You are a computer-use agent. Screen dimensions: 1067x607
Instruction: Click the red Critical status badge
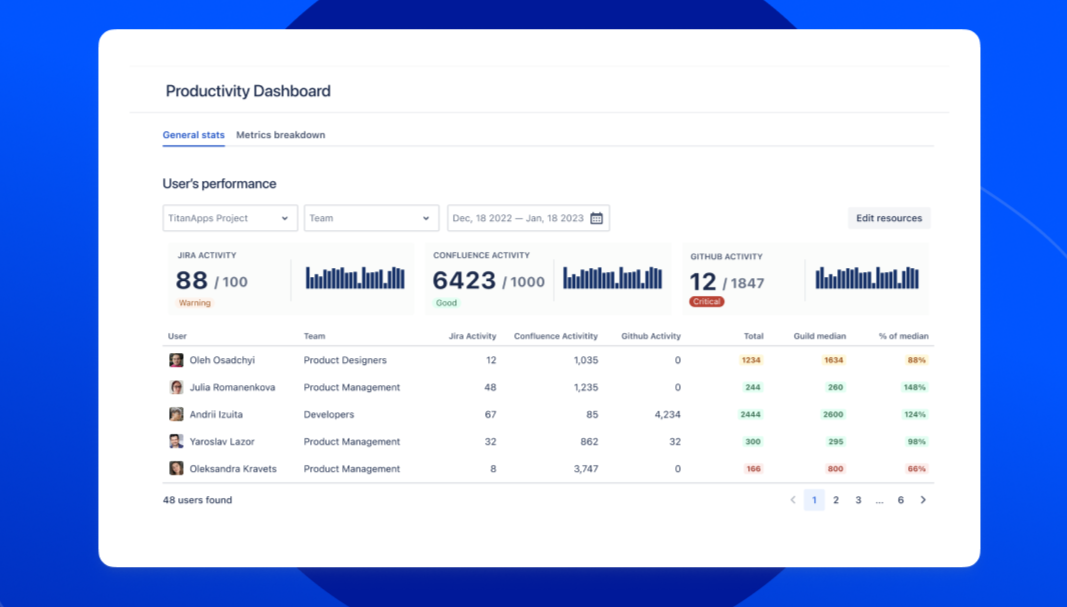coord(706,301)
